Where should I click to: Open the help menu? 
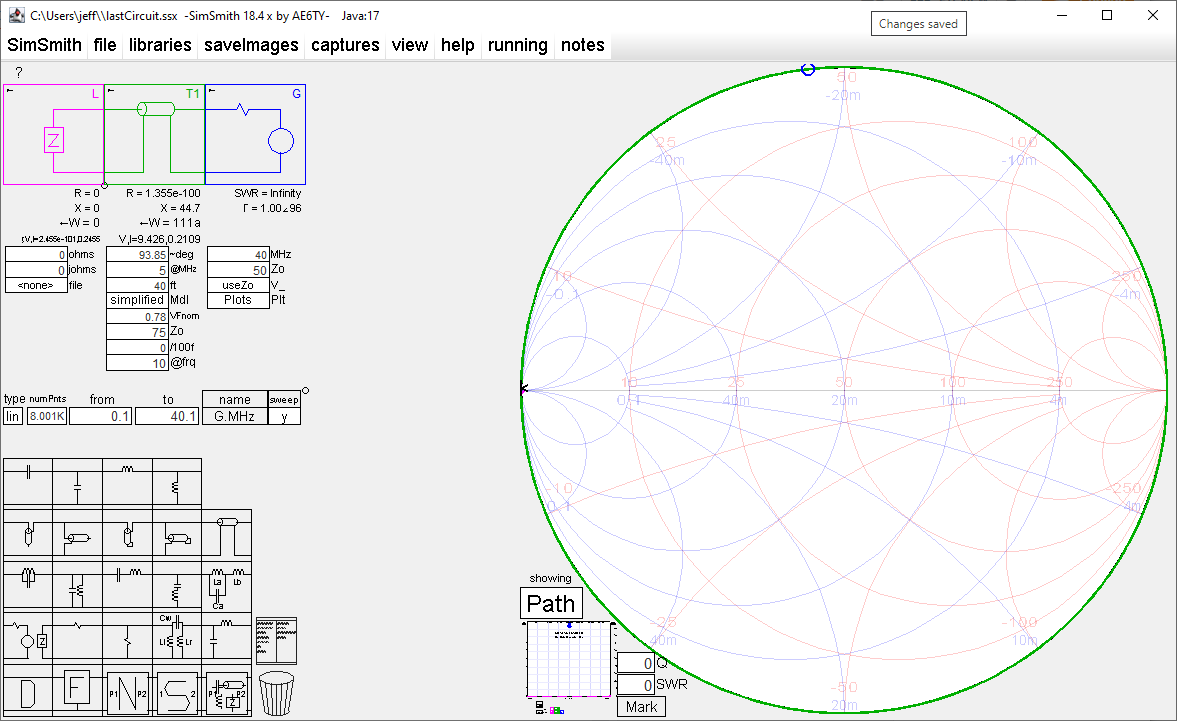(457, 45)
